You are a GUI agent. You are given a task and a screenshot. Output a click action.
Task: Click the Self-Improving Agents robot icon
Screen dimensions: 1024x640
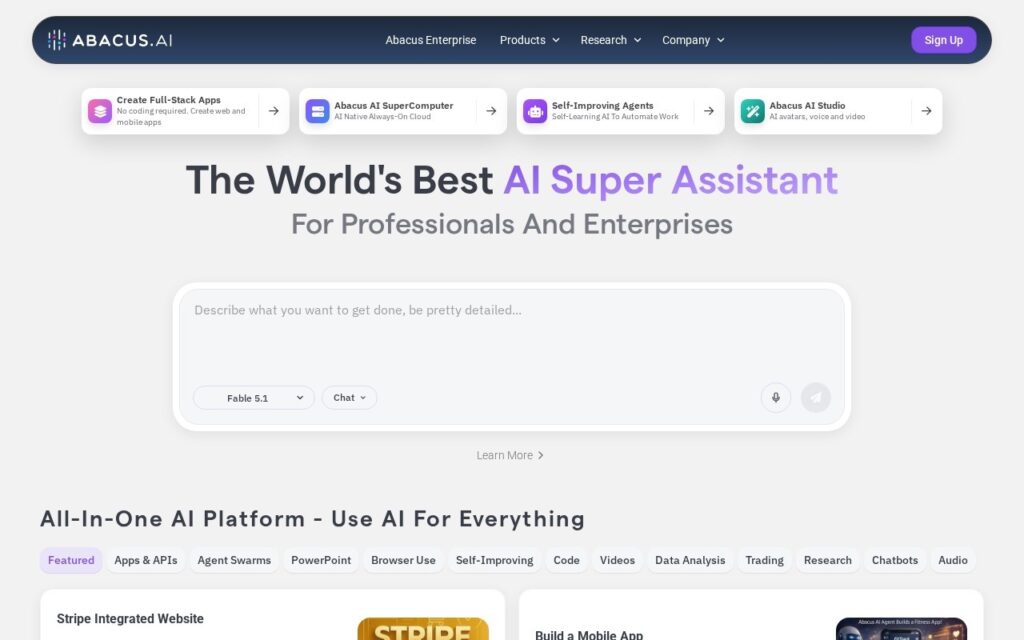click(535, 111)
